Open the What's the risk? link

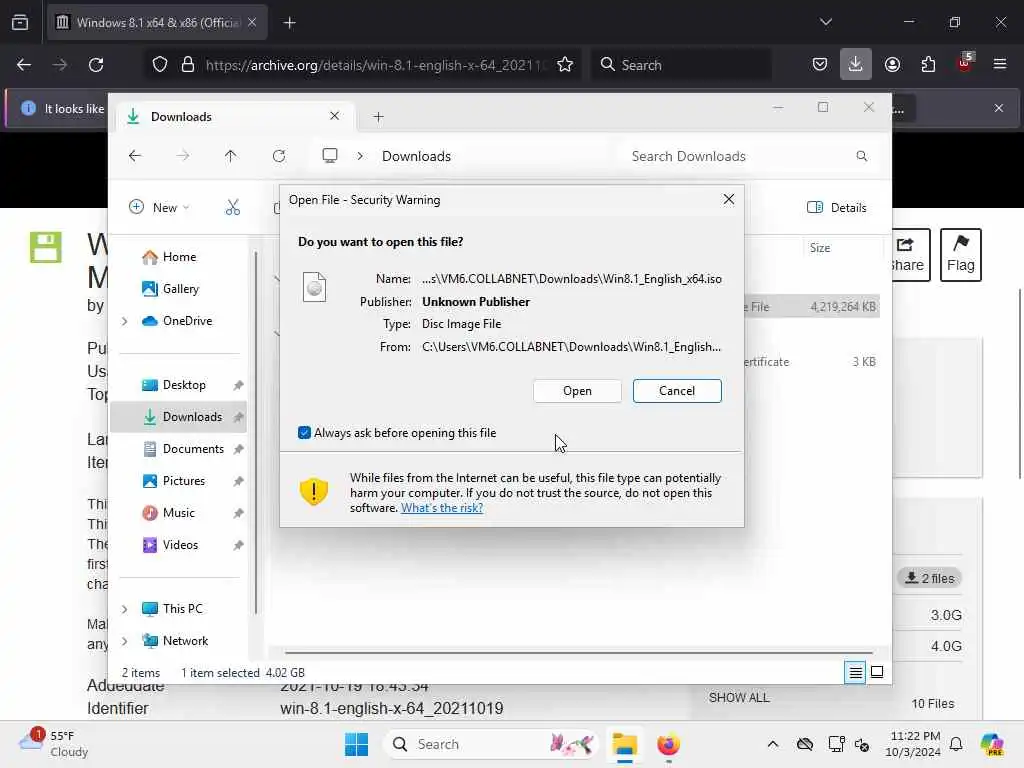(x=441, y=508)
